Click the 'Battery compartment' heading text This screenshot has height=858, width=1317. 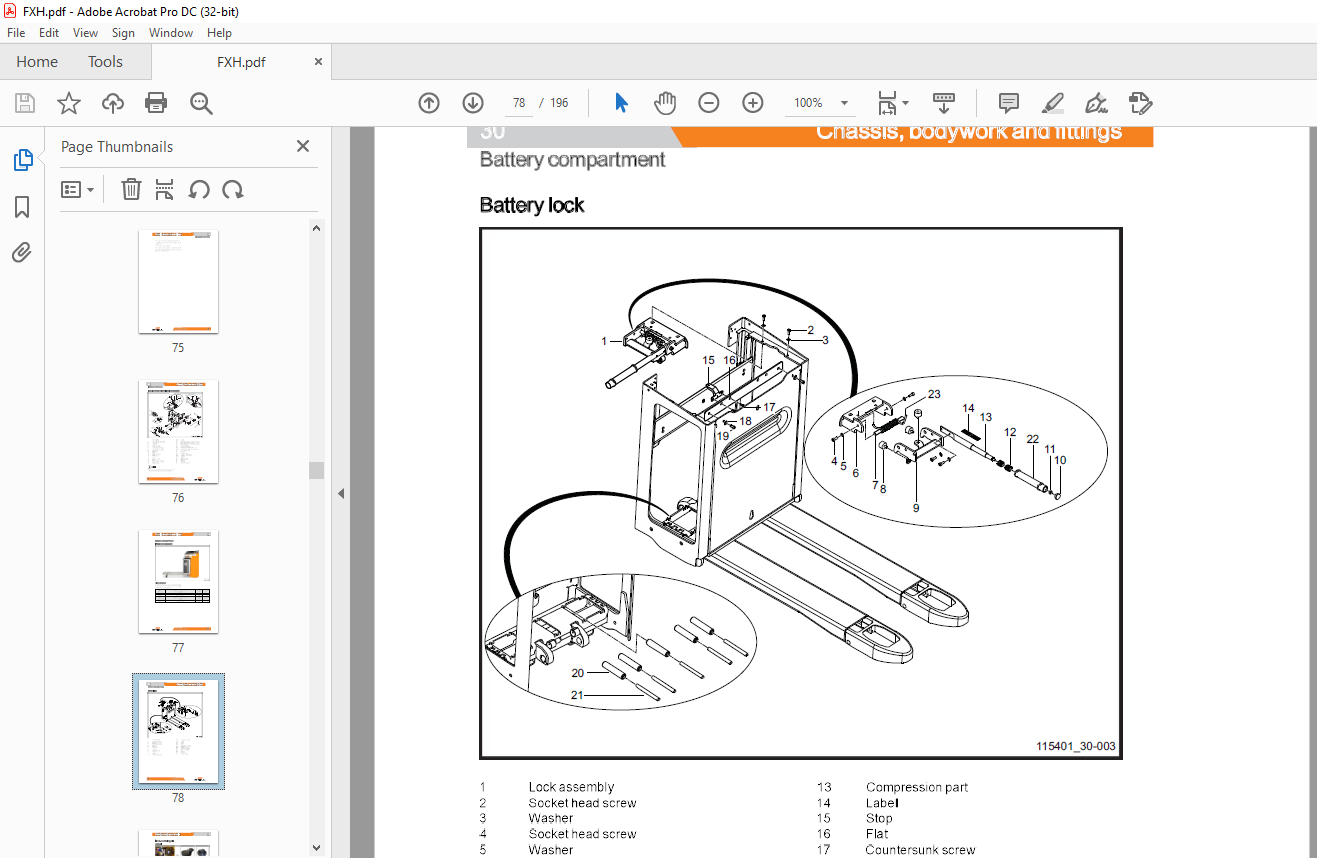click(x=572, y=159)
